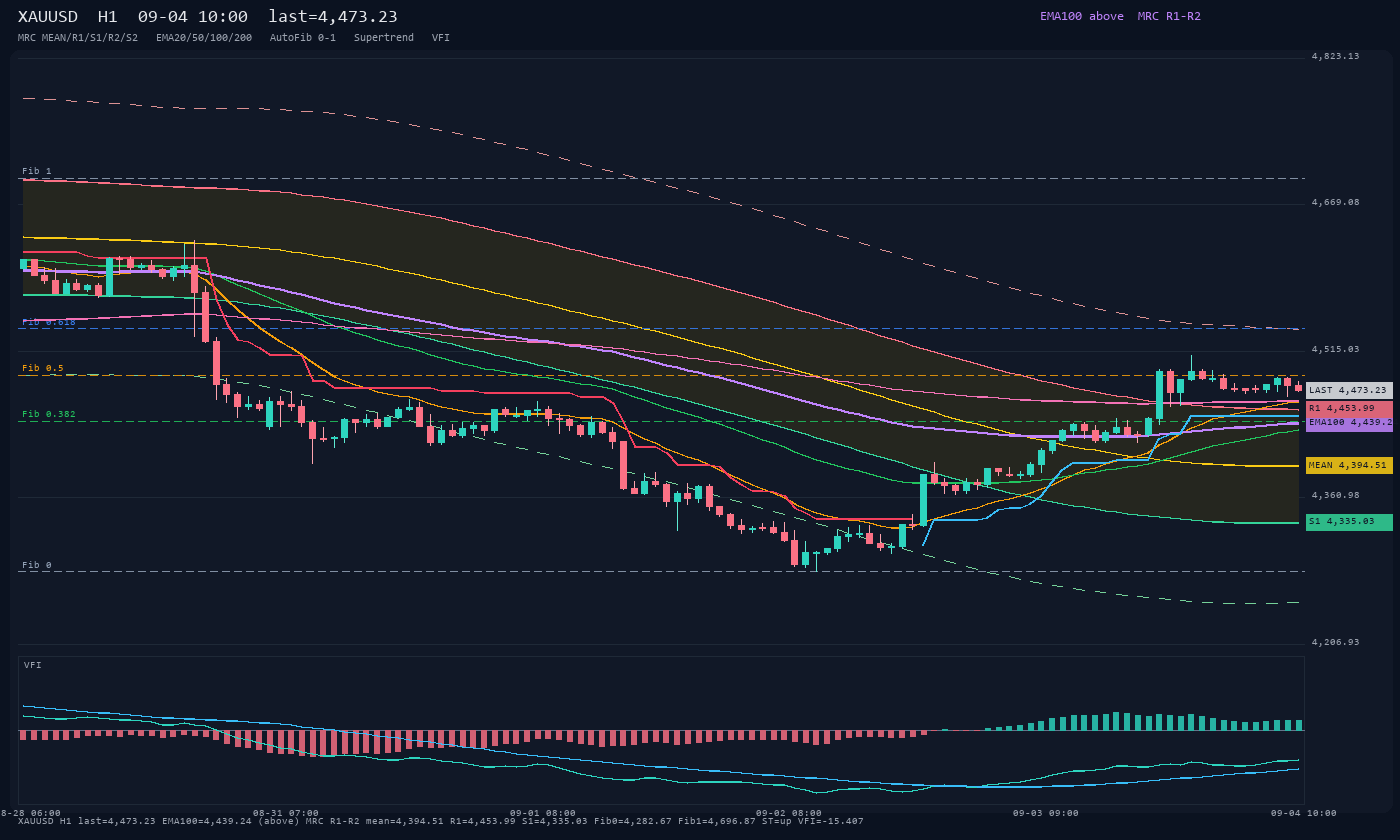Click the Fib 0.5 level label
This screenshot has height=840, width=1400.
[43, 368]
